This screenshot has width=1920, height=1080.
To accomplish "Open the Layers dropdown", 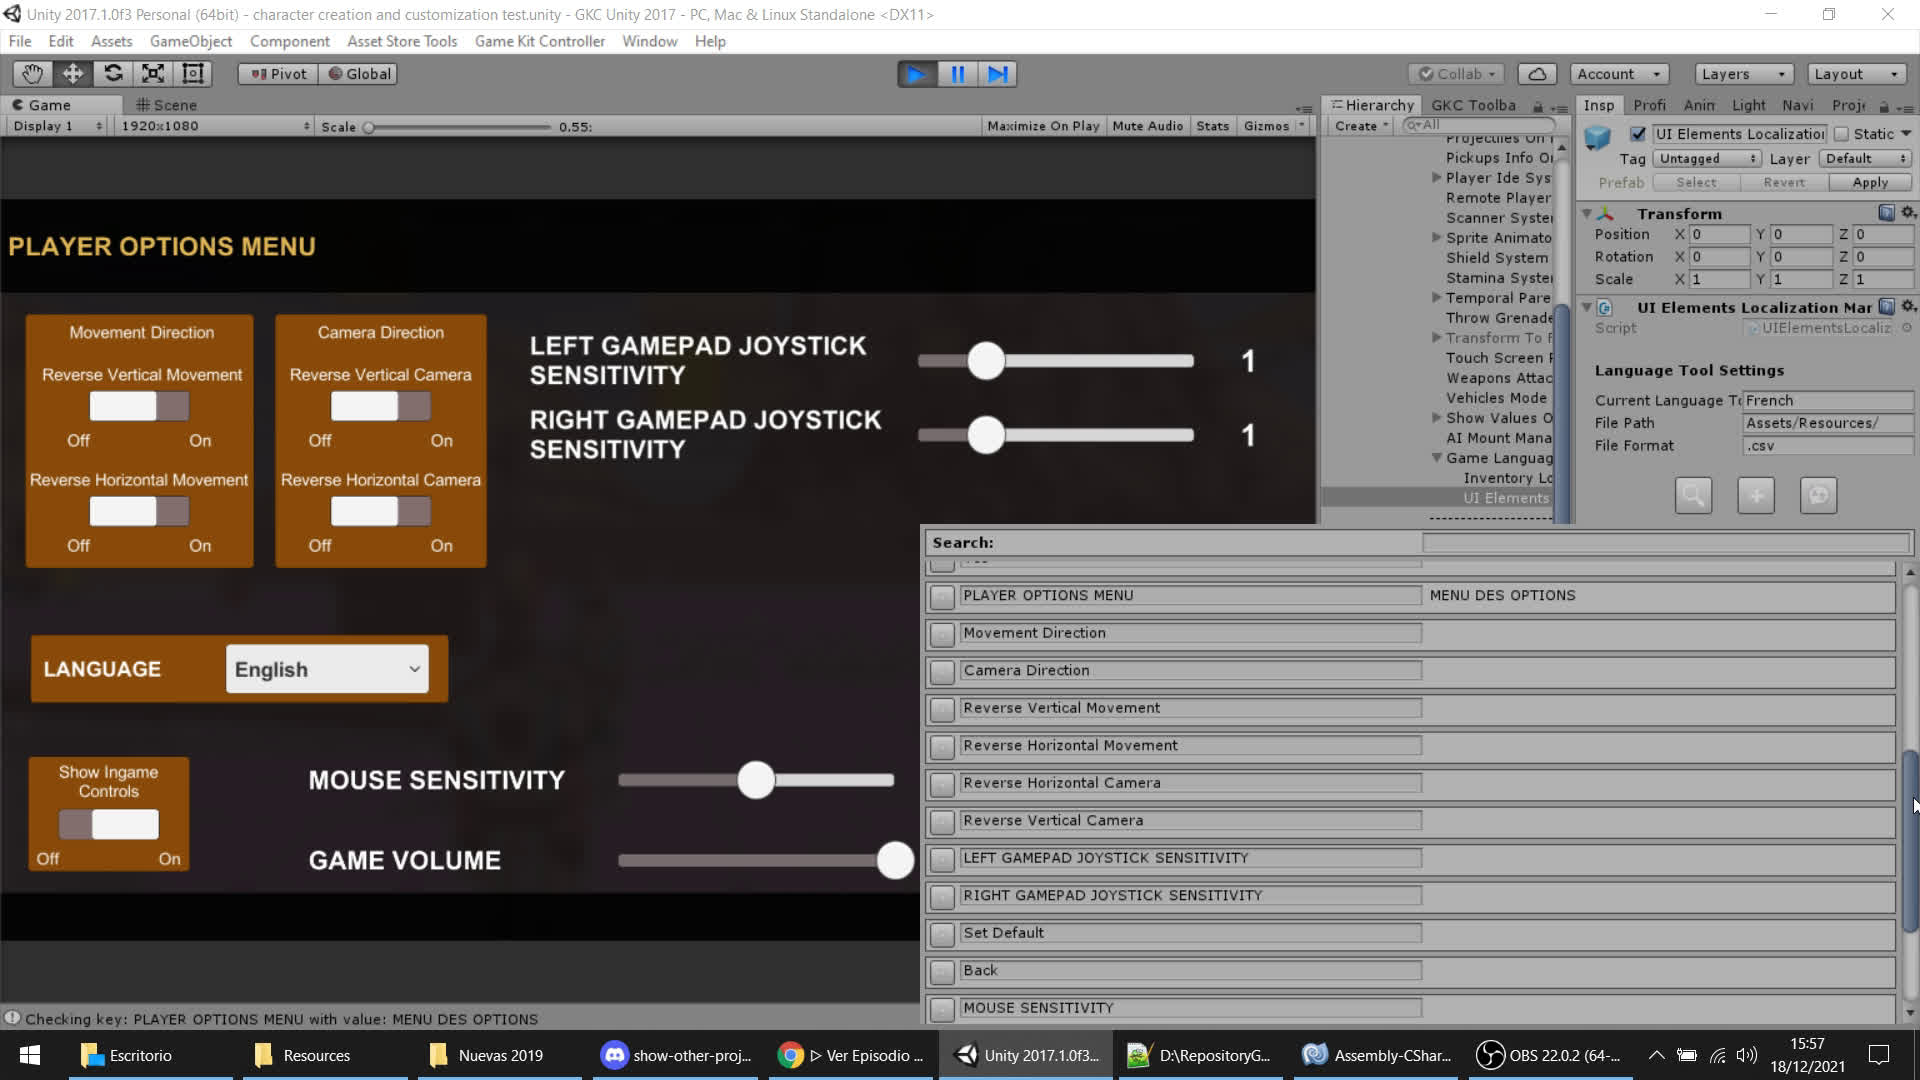I will (1742, 74).
